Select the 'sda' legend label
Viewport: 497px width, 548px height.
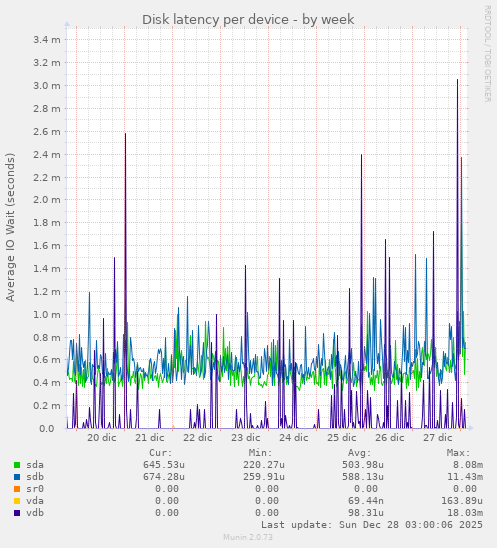35,465
